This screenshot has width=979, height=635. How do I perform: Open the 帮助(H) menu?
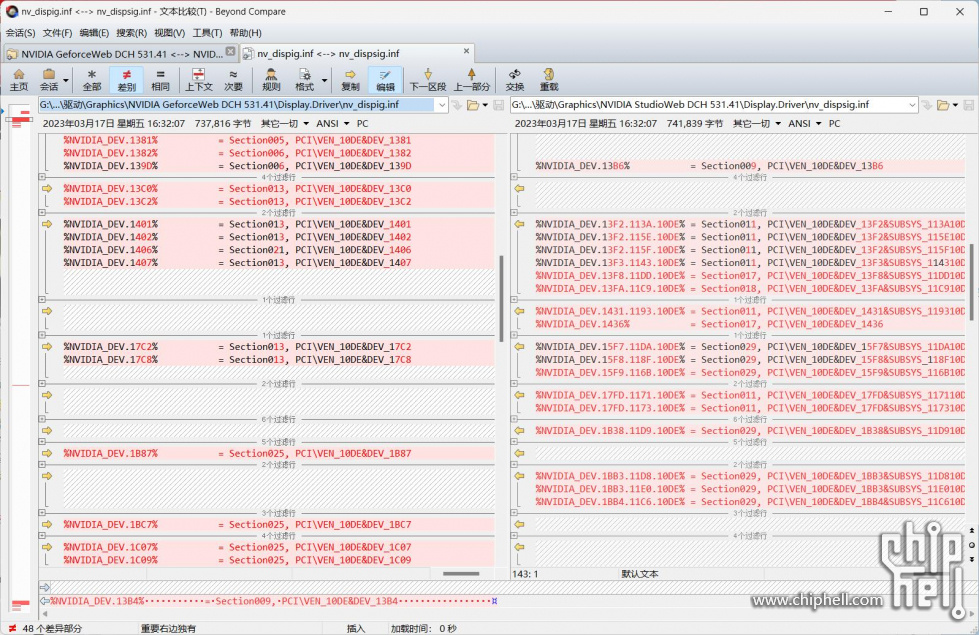245,32
